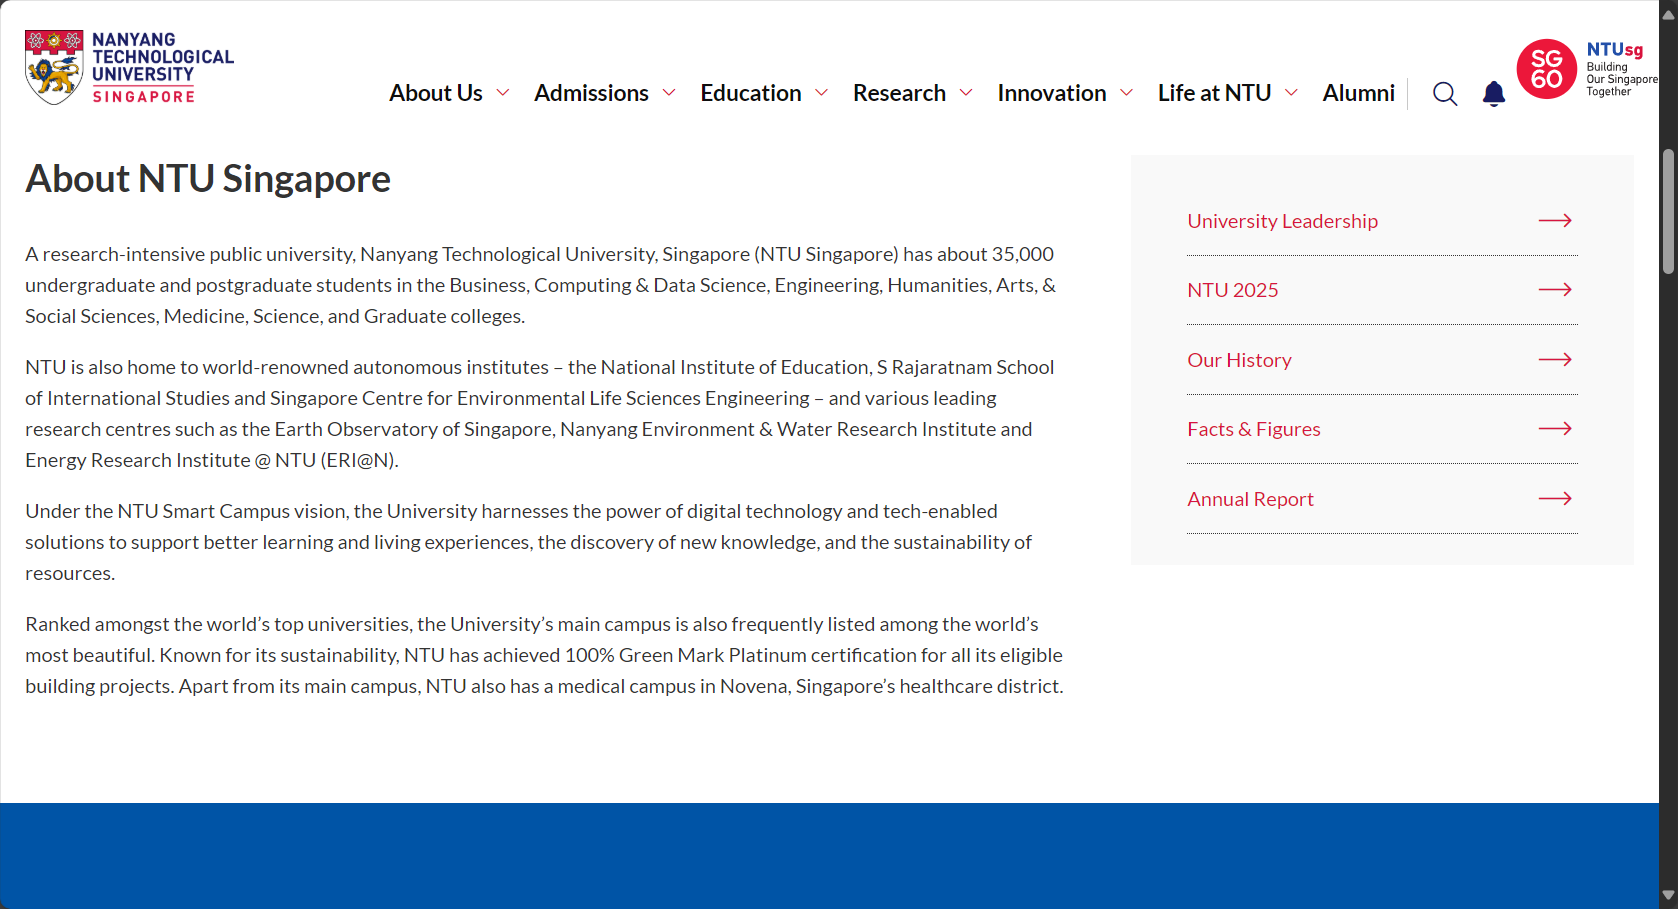Screen dimensions: 1678x909
Task: Open the Admissions menu item
Action: click(x=591, y=93)
